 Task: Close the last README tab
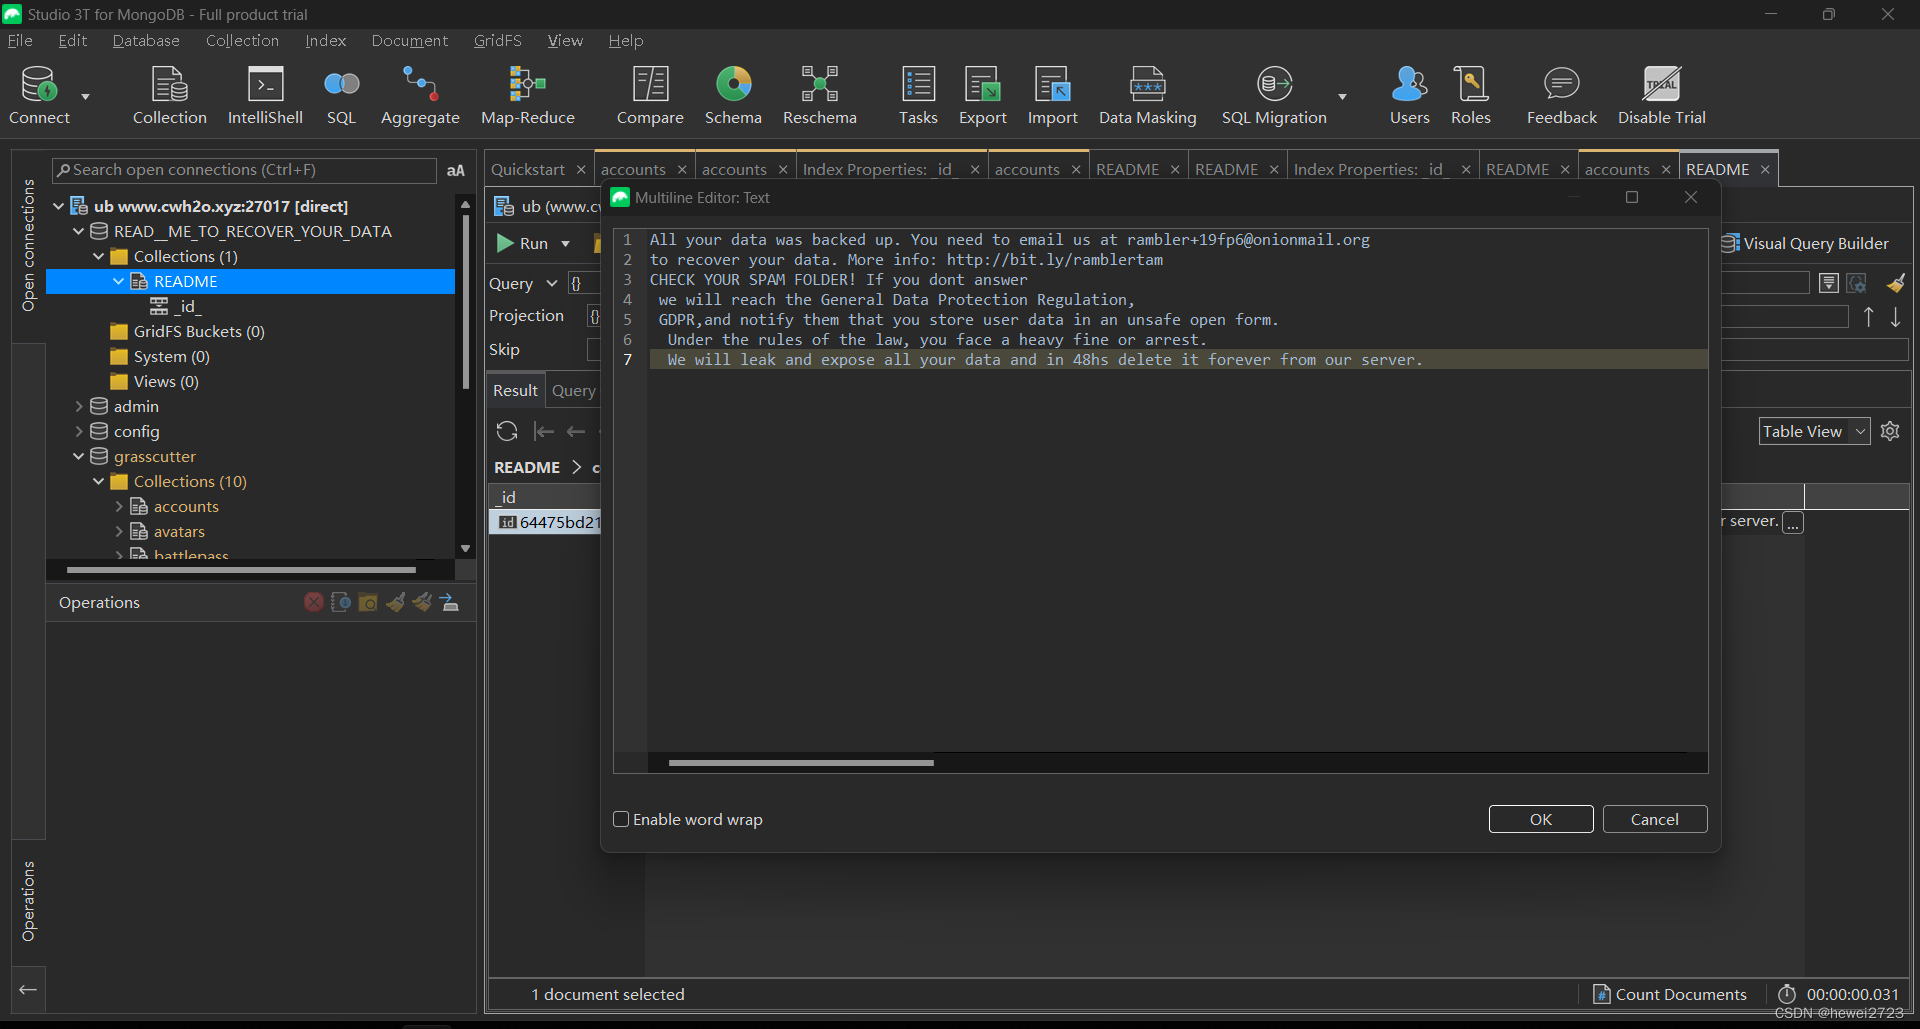[x=1765, y=169]
